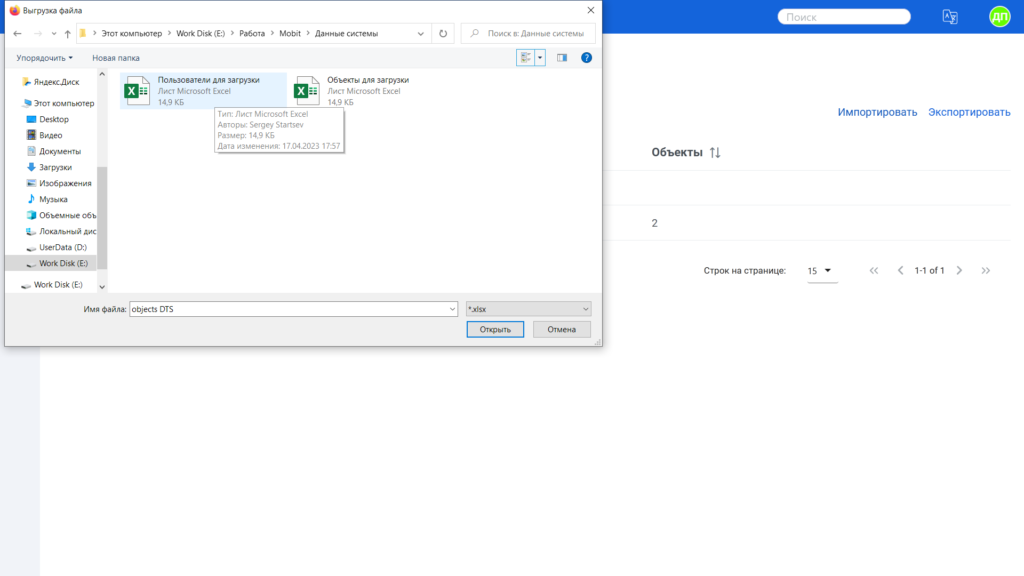Select Пользователи для загрузки Excel file
This screenshot has width=1024, height=576.
pos(203,91)
